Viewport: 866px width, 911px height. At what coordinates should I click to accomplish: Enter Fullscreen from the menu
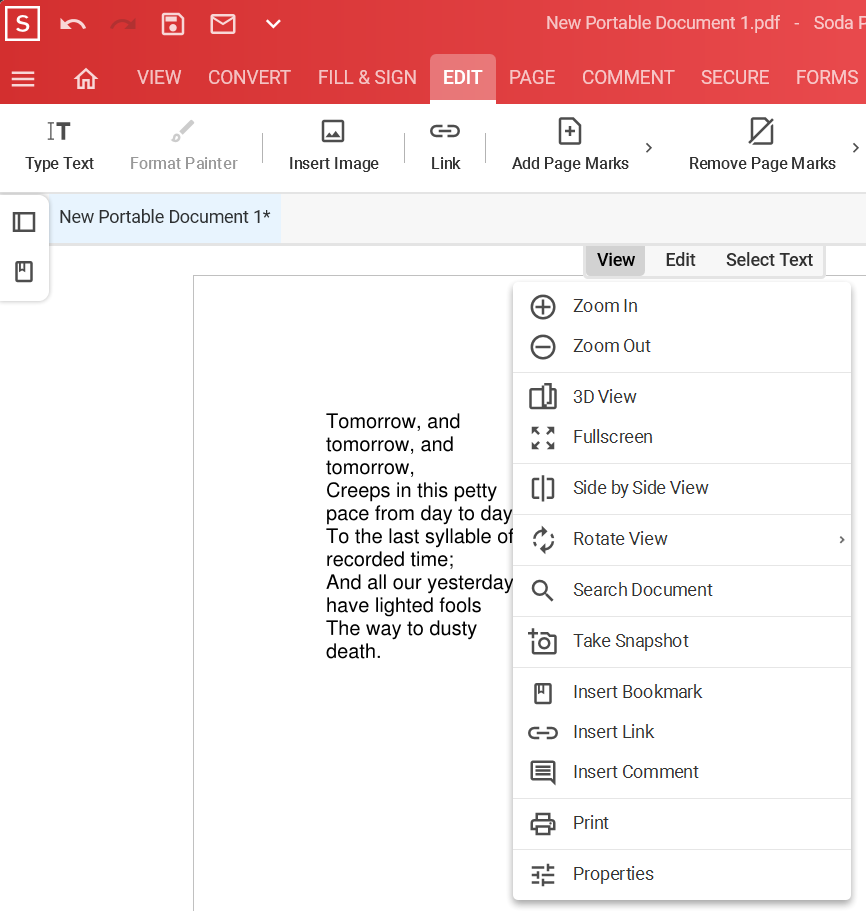(x=682, y=437)
